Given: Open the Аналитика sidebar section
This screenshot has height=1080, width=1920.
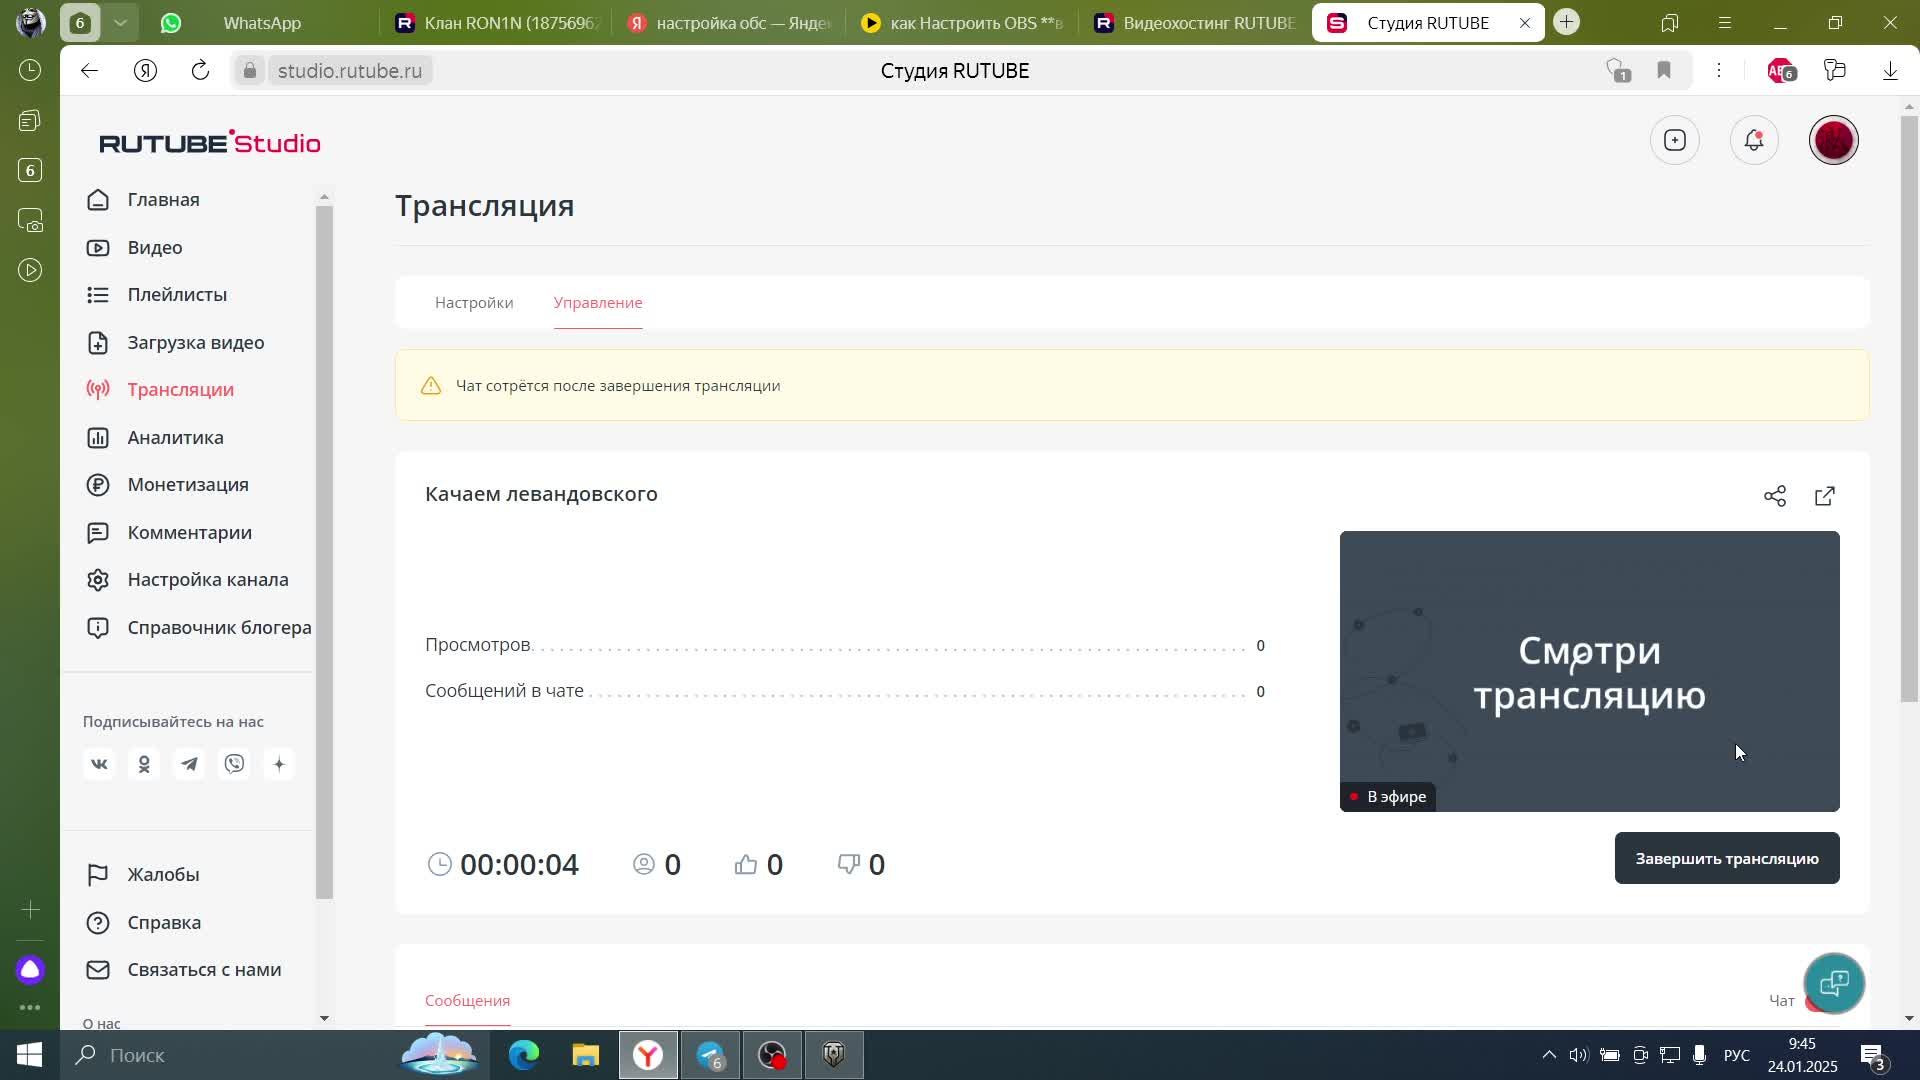Looking at the screenshot, I should (x=154, y=438).
